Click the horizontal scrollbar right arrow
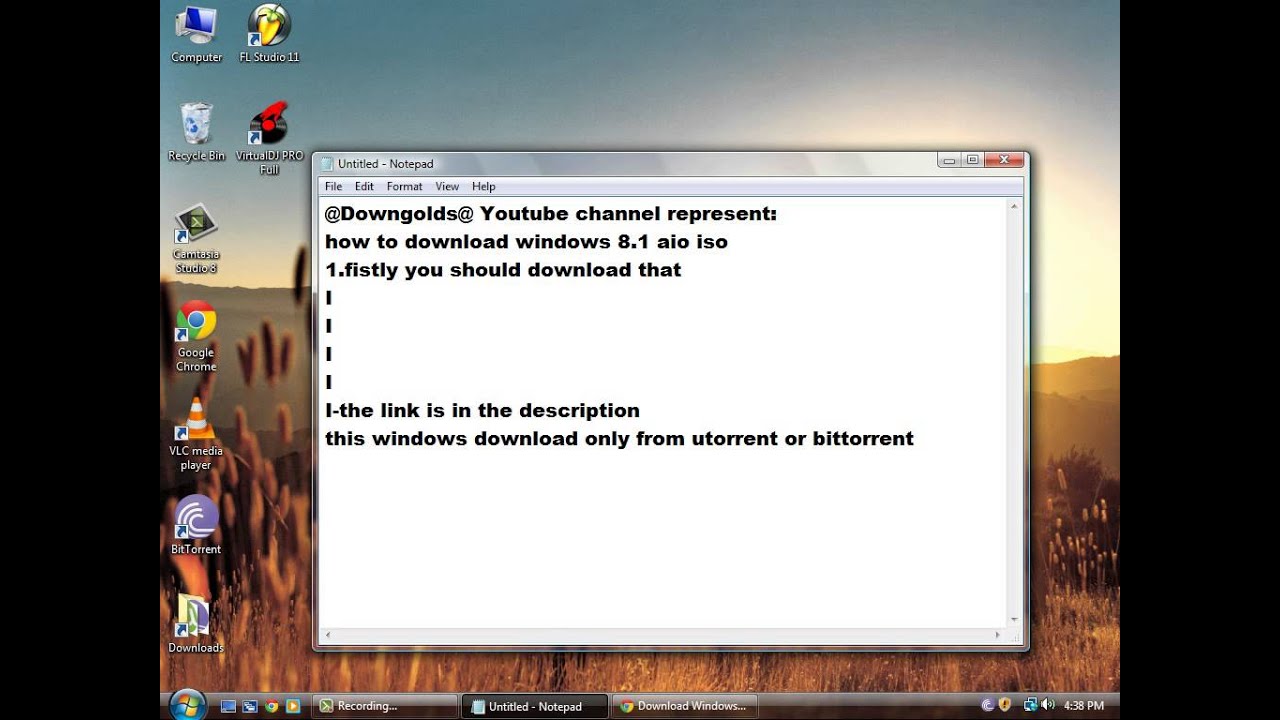 (997, 635)
